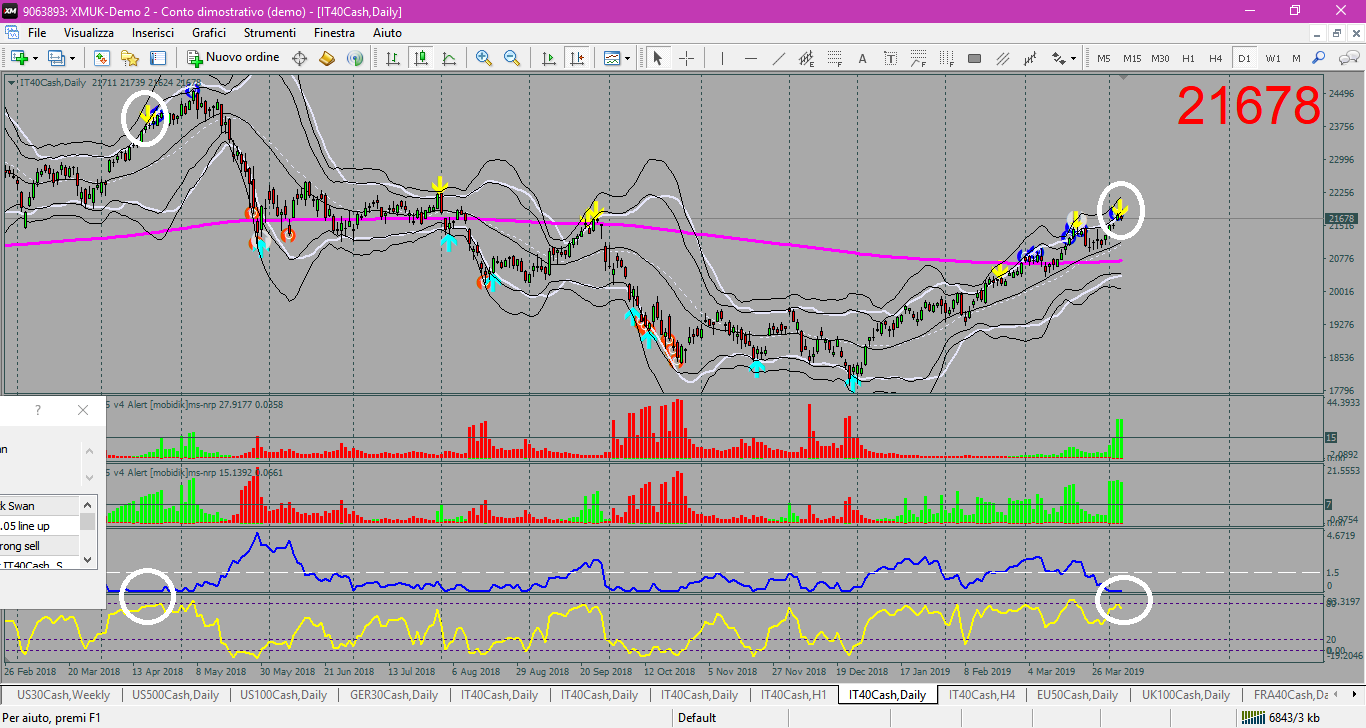Zoom out of the chart
This screenshot has height=728, width=1366.
click(512, 58)
